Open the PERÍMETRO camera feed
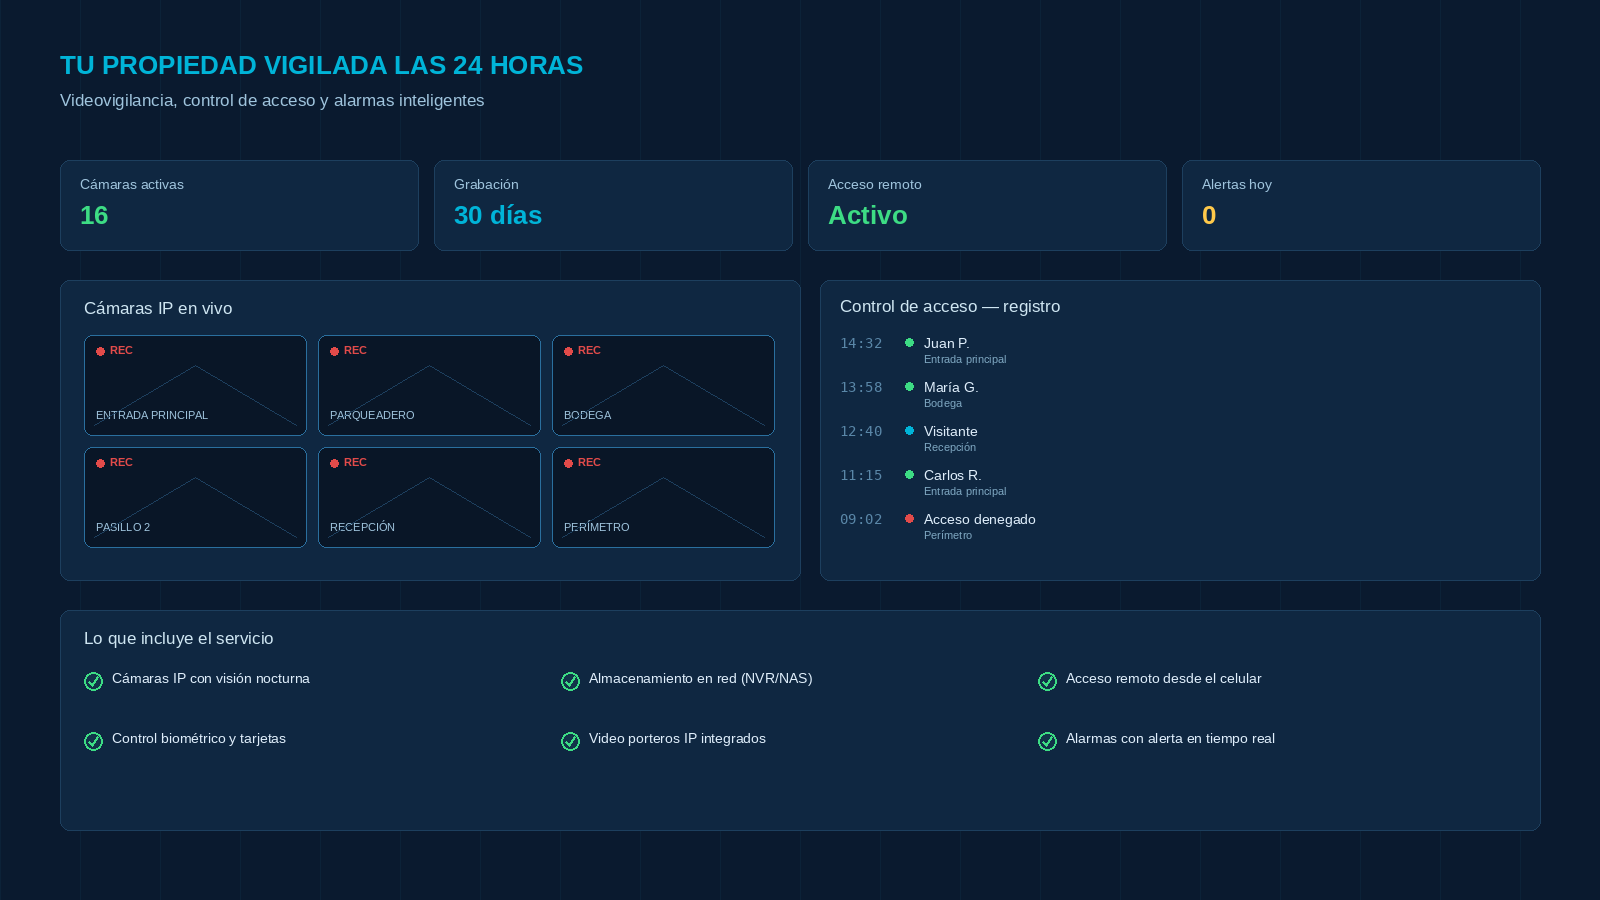Image resolution: width=1600 pixels, height=900 pixels. (663, 497)
